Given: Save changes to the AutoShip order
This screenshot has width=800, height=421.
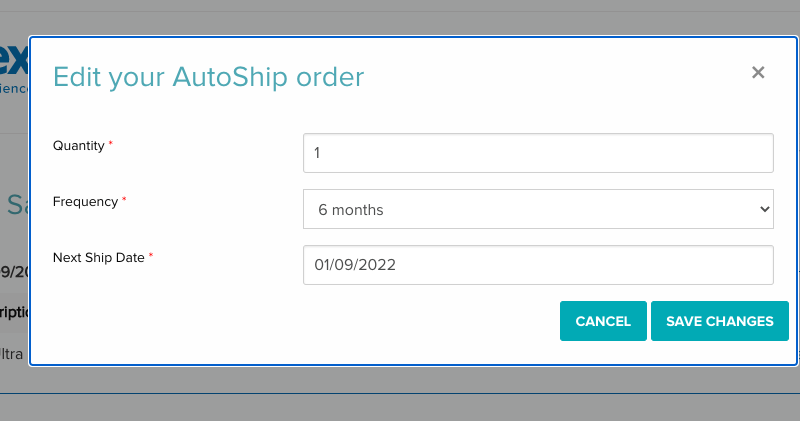Looking at the screenshot, I should pos(719,321).
